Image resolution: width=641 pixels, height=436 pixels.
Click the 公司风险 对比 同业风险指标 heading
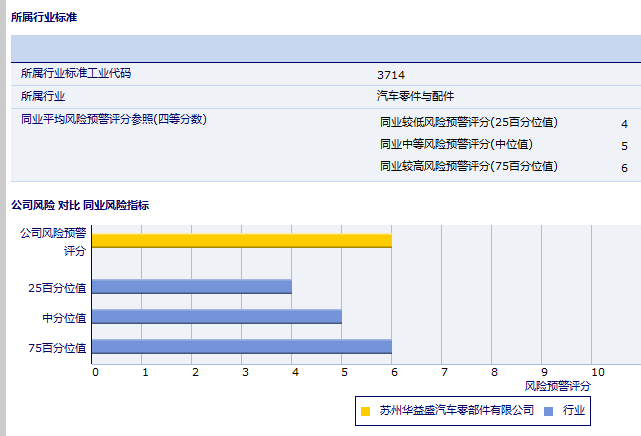tap(80, 205)
